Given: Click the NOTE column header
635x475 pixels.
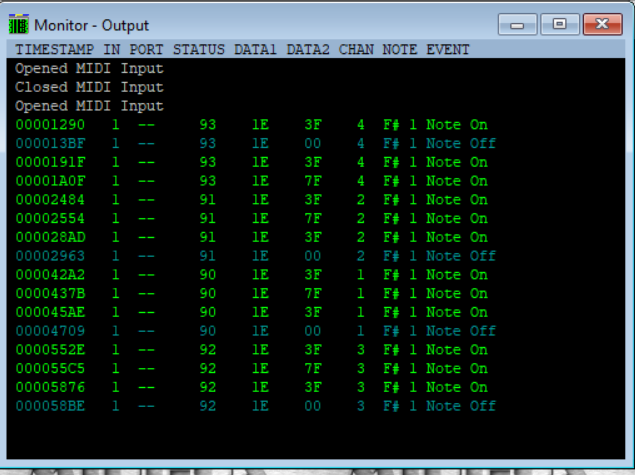Looking at the screenshot, I should pos(400,49).
